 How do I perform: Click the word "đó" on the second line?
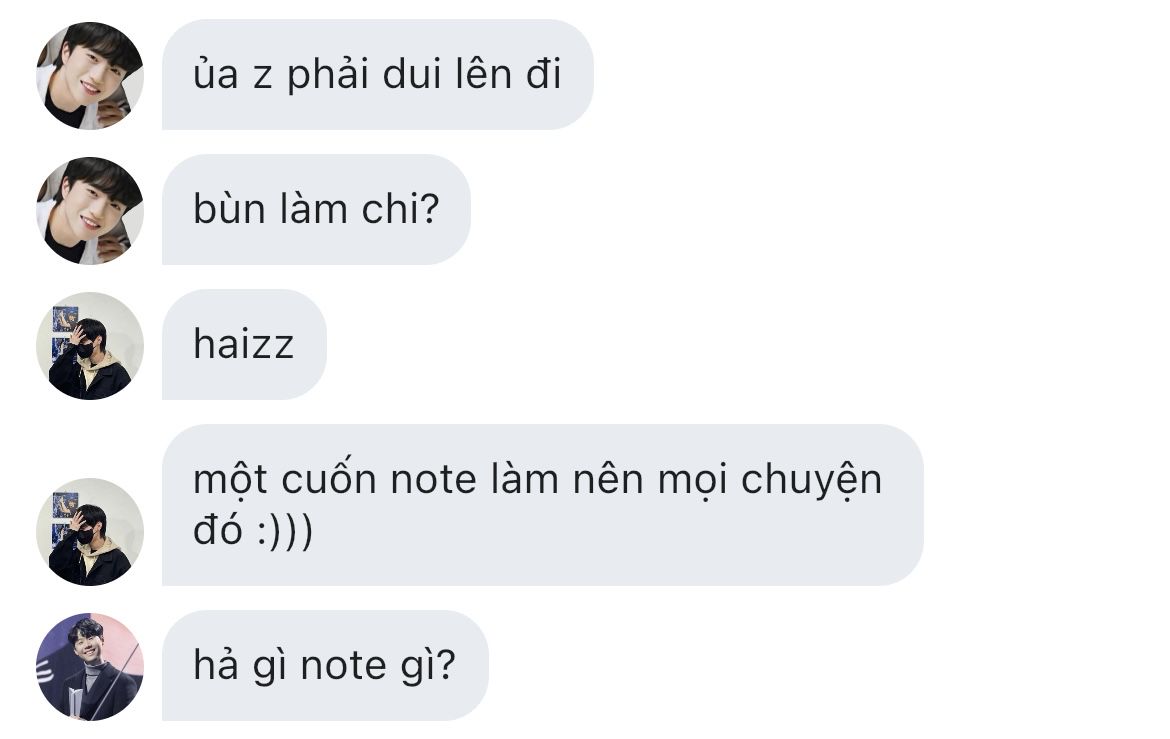tap(218, 530)
